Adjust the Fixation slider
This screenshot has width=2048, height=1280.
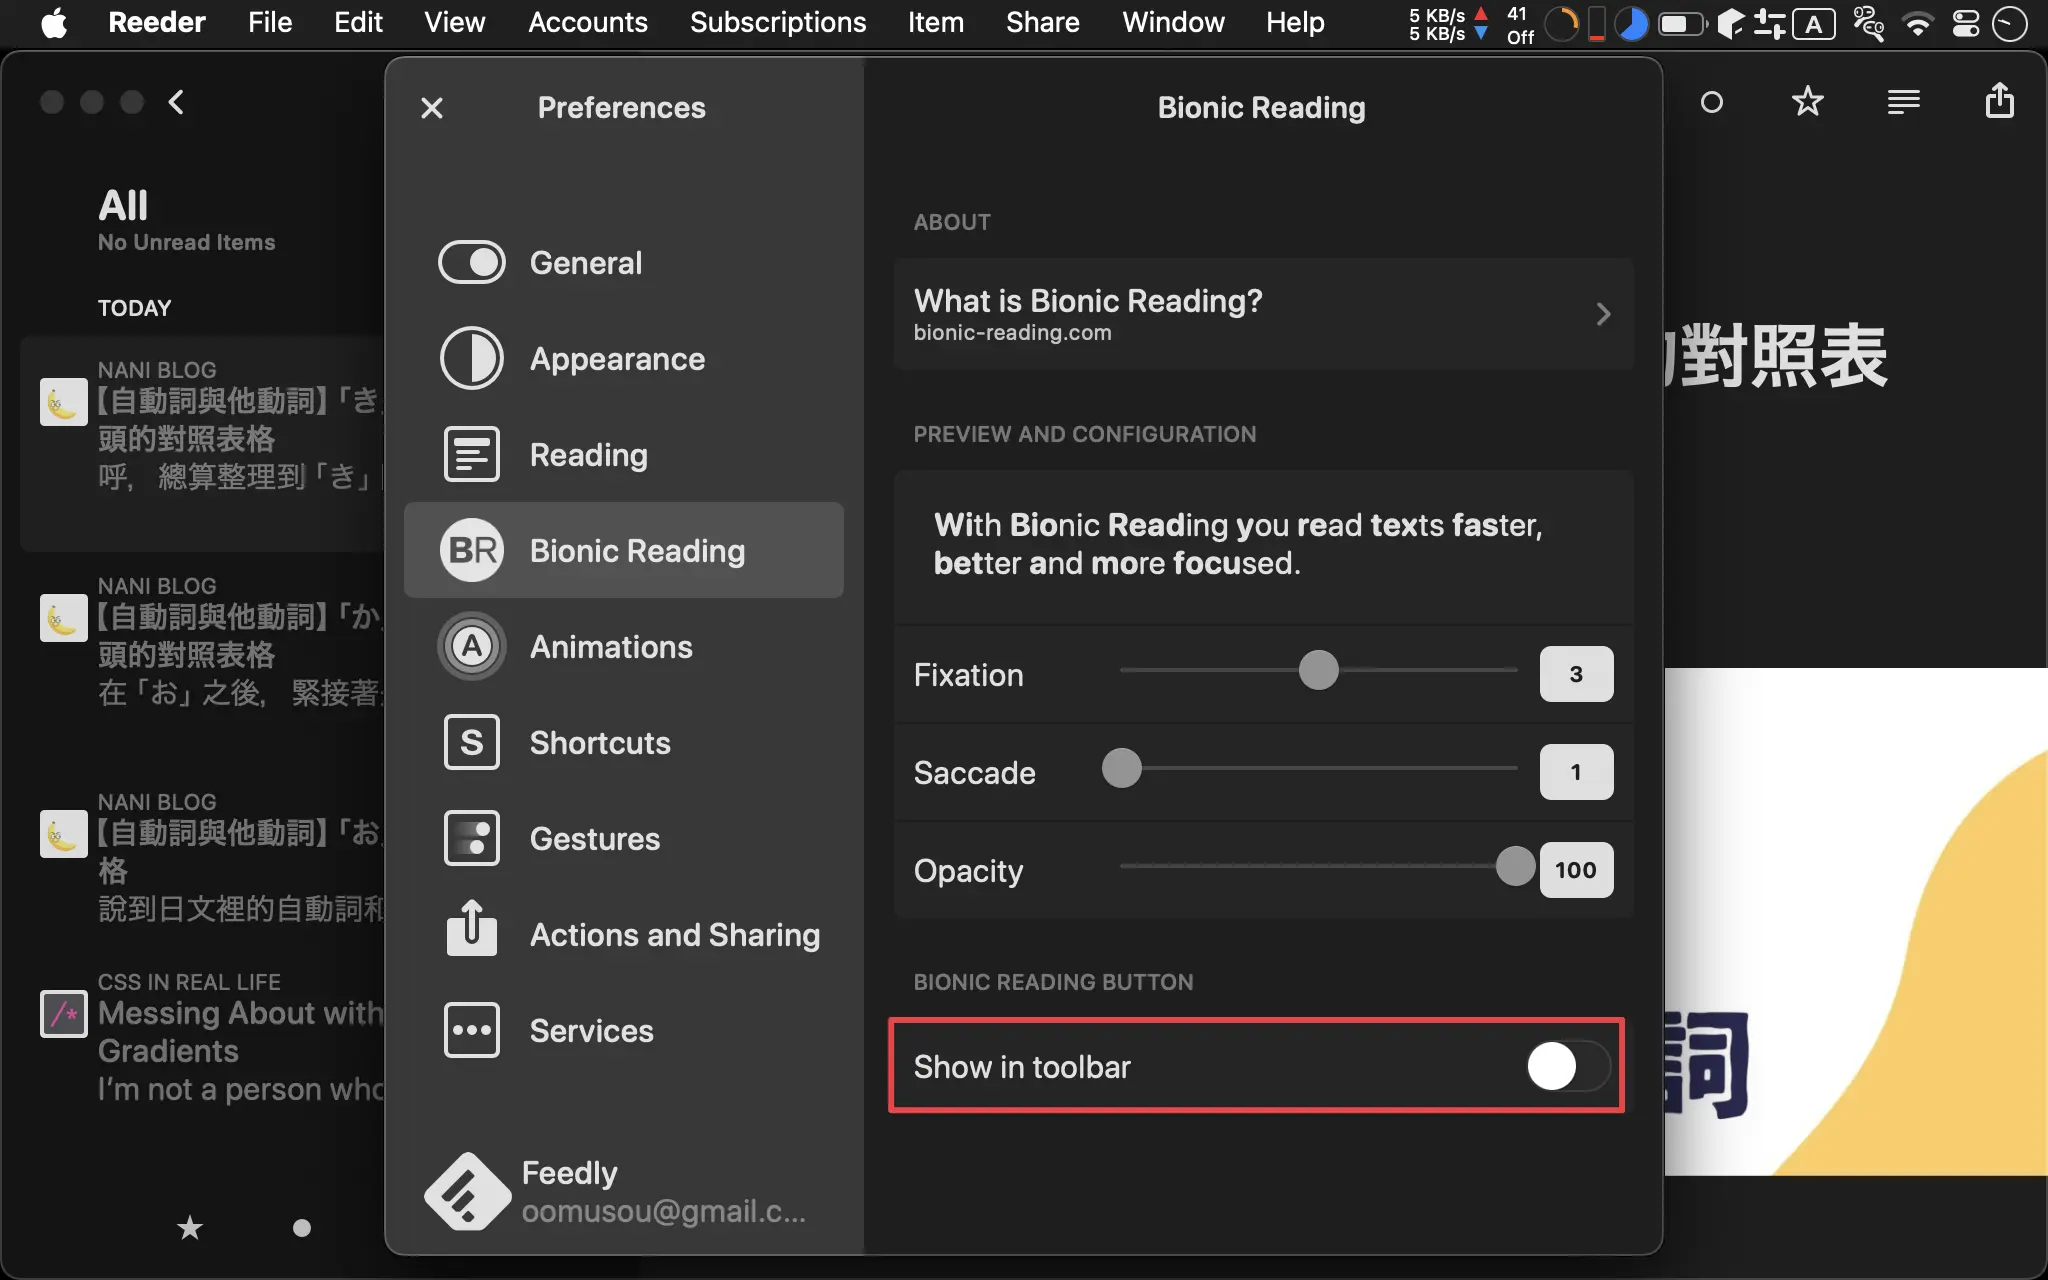pos(1318,670)
